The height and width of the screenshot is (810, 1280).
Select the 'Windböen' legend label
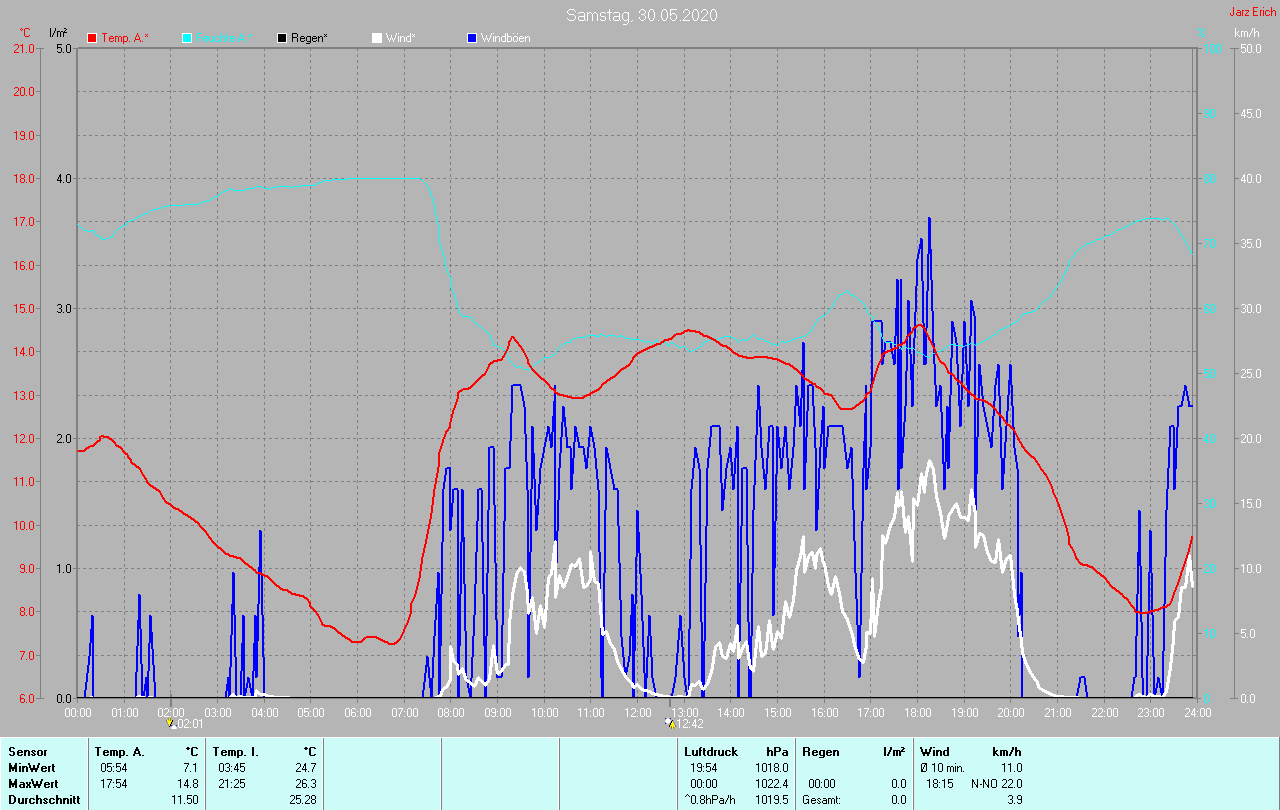click(x=506, y=38)
